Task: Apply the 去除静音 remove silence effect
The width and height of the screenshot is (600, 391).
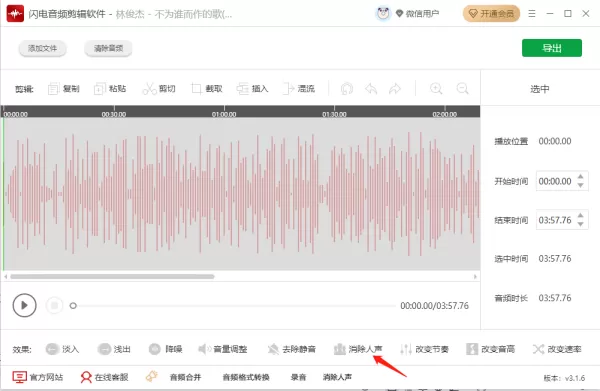Action: point(292,349)
